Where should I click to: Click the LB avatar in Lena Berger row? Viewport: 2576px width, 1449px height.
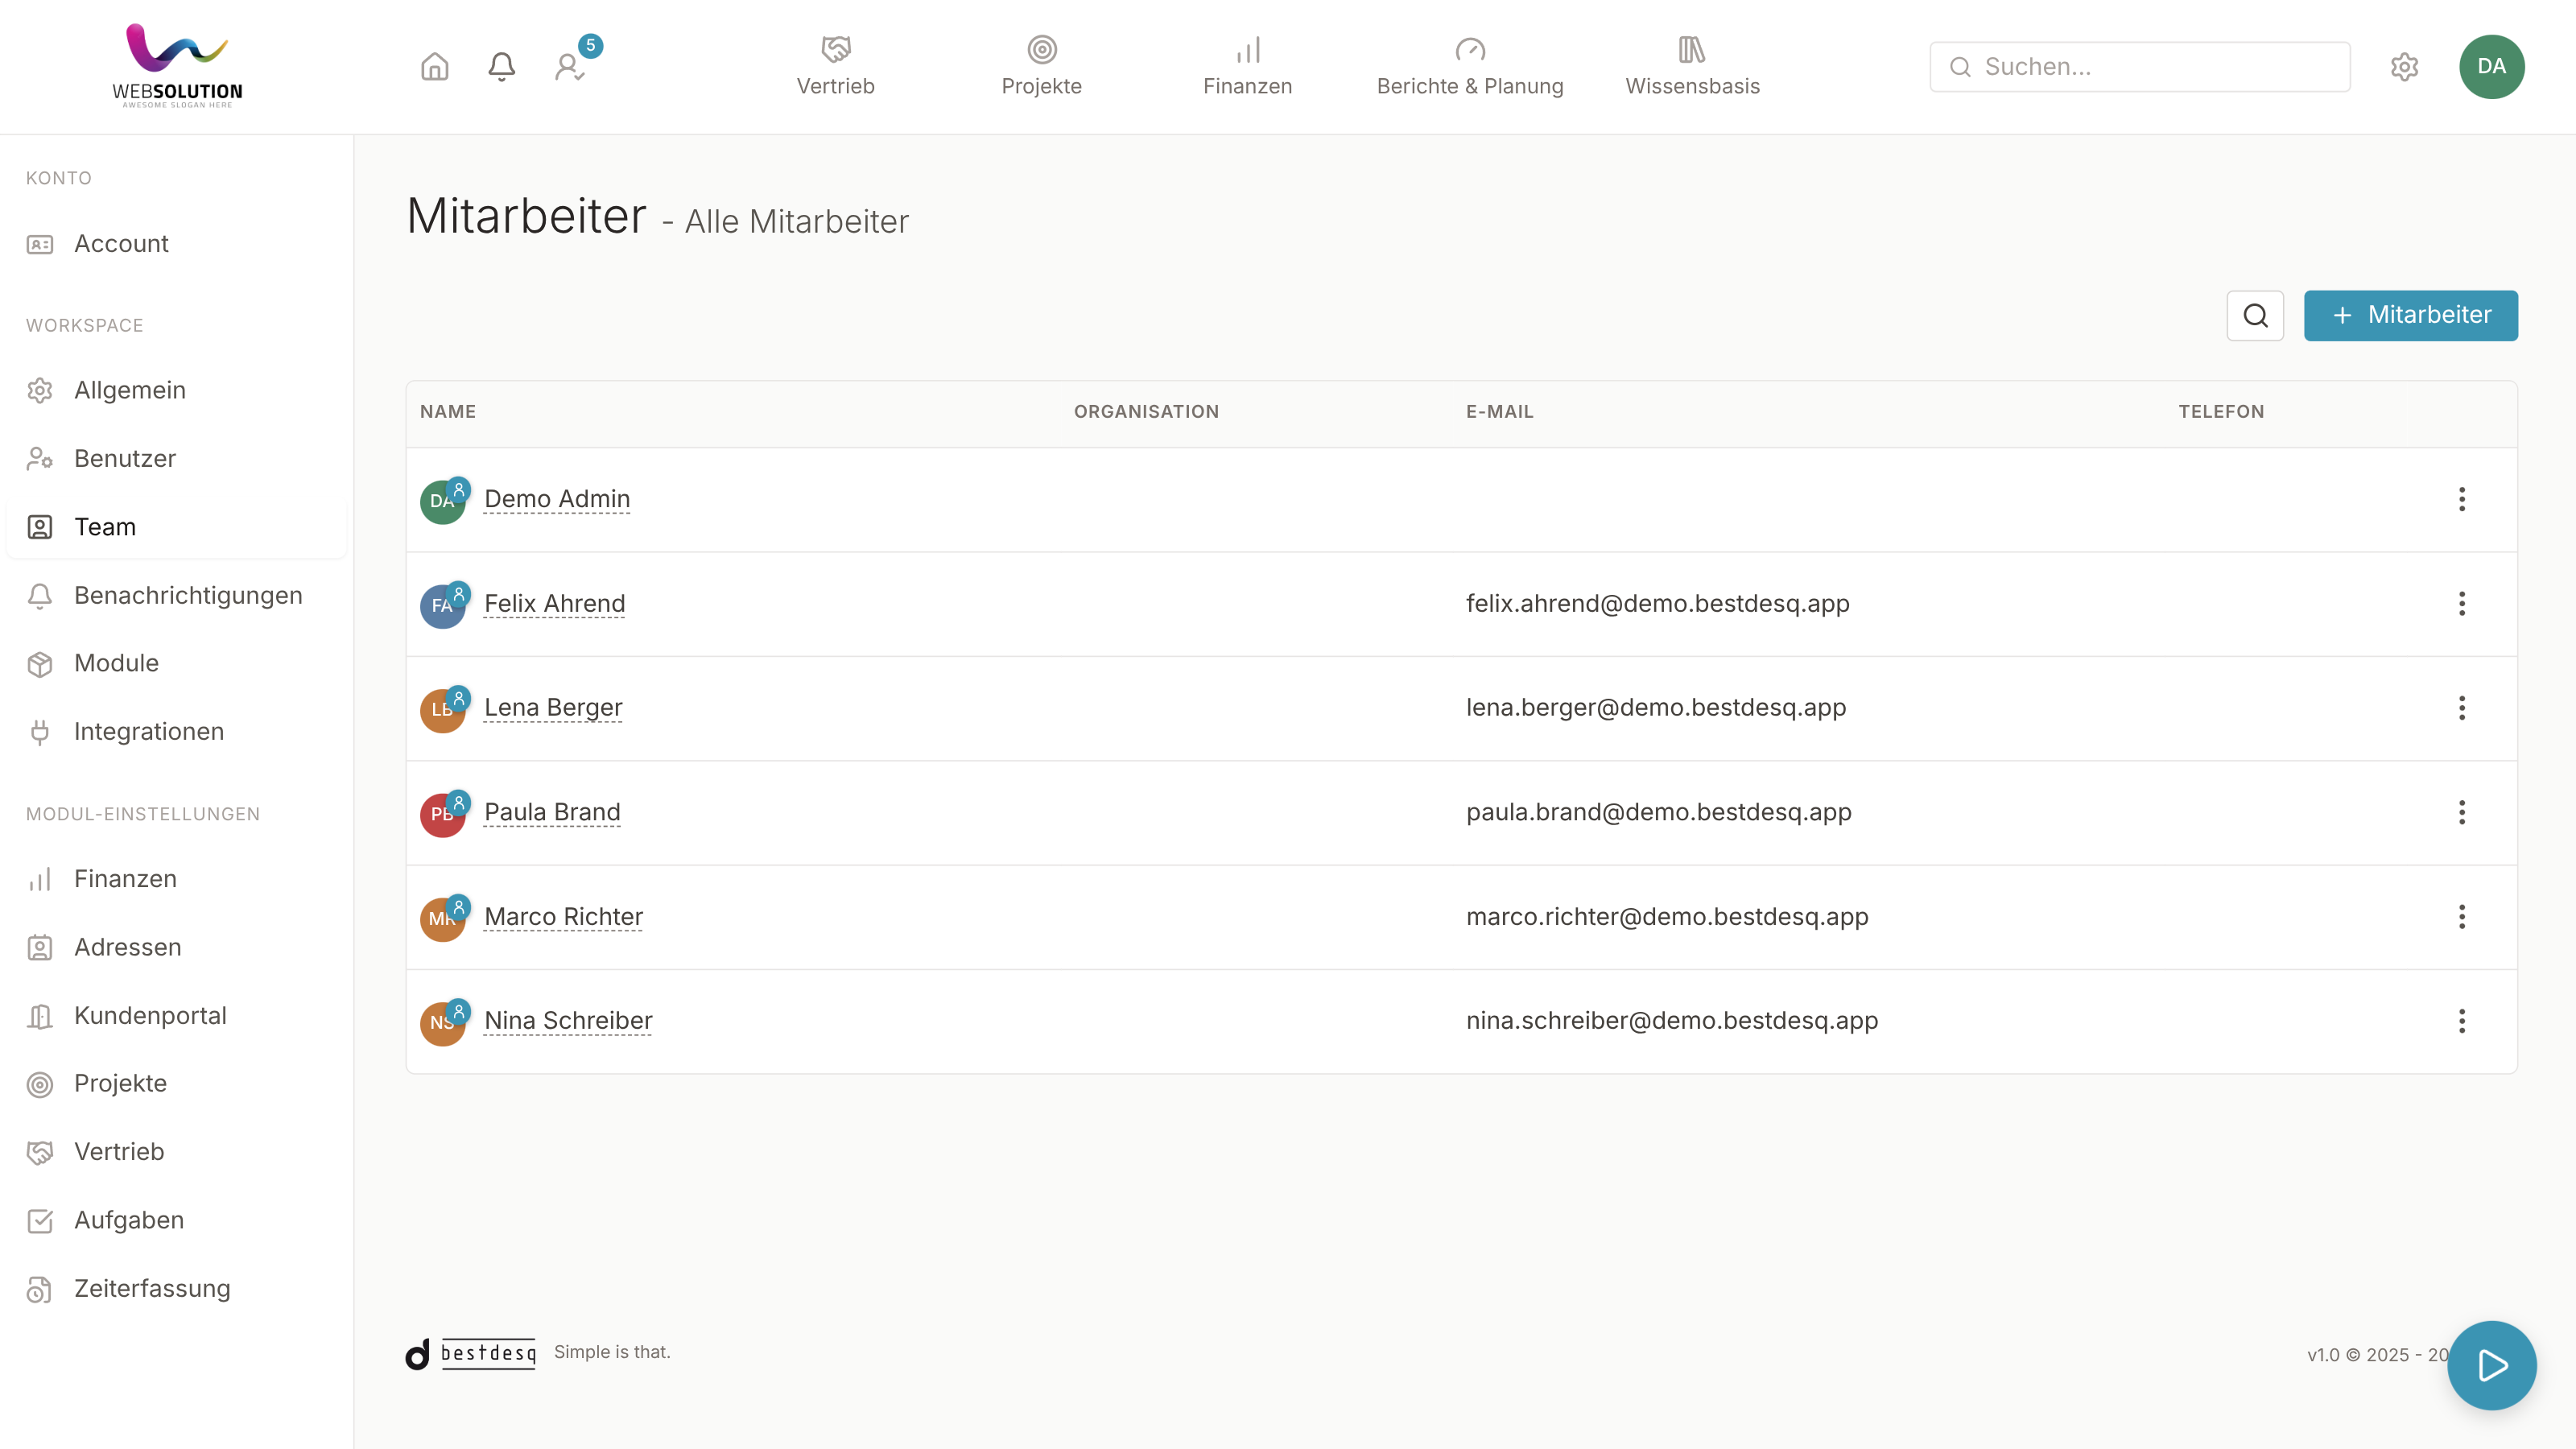(443, 710)
